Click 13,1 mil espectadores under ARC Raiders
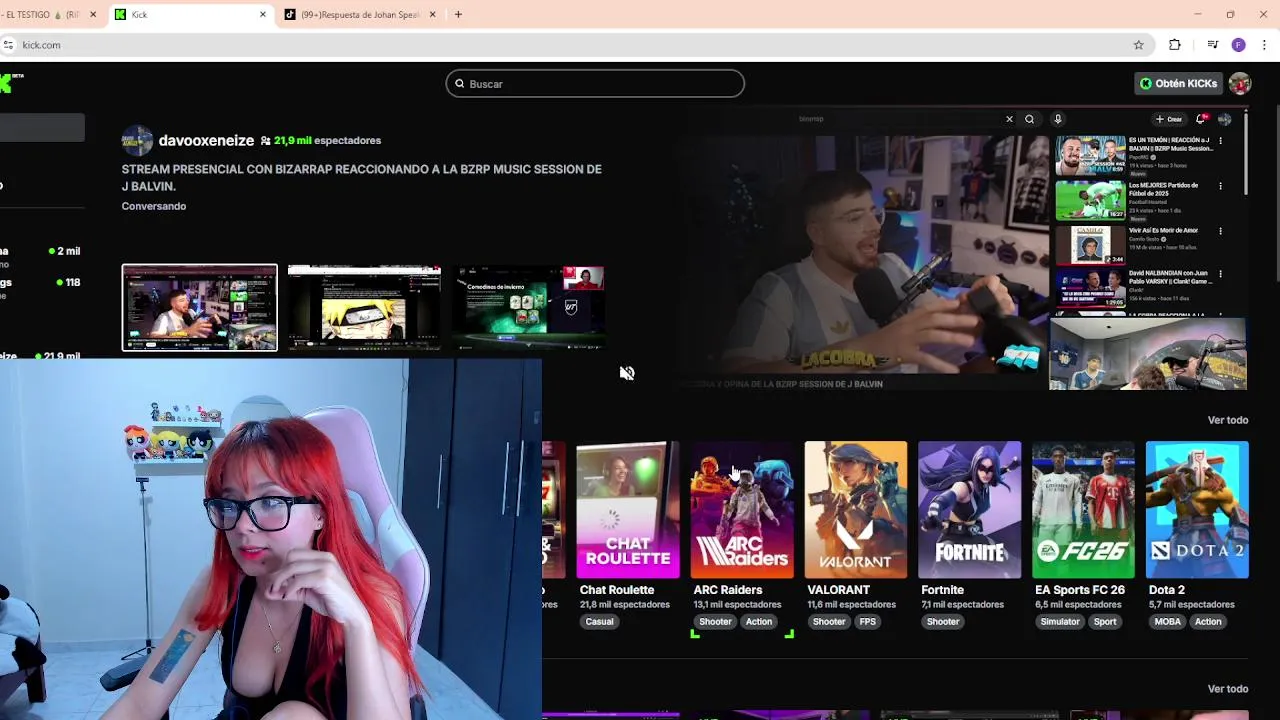Screen dimensions: 1280x720 [x=737, y=605]
